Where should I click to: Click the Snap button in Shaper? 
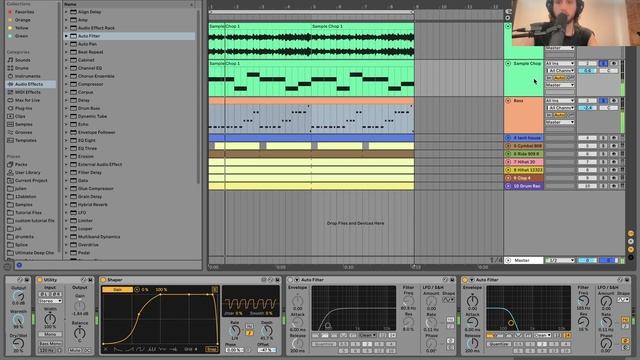(x=212, y=349)
